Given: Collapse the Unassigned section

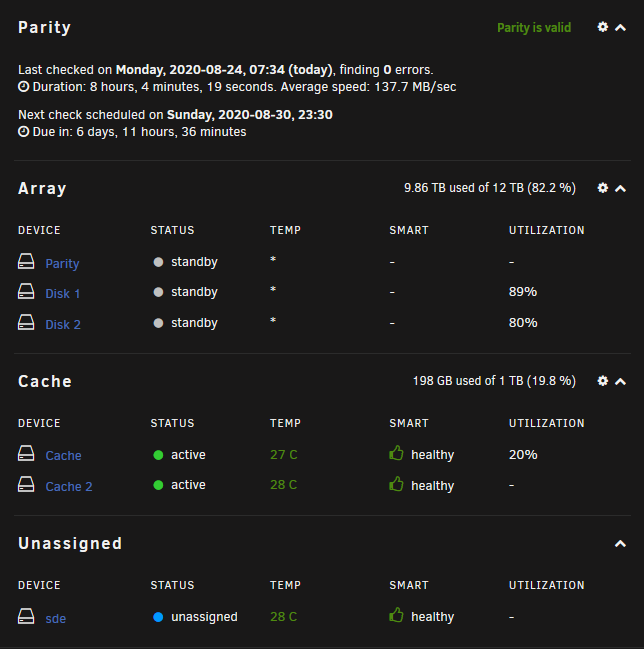Looking at the screenshot, I should coord(620,544).
